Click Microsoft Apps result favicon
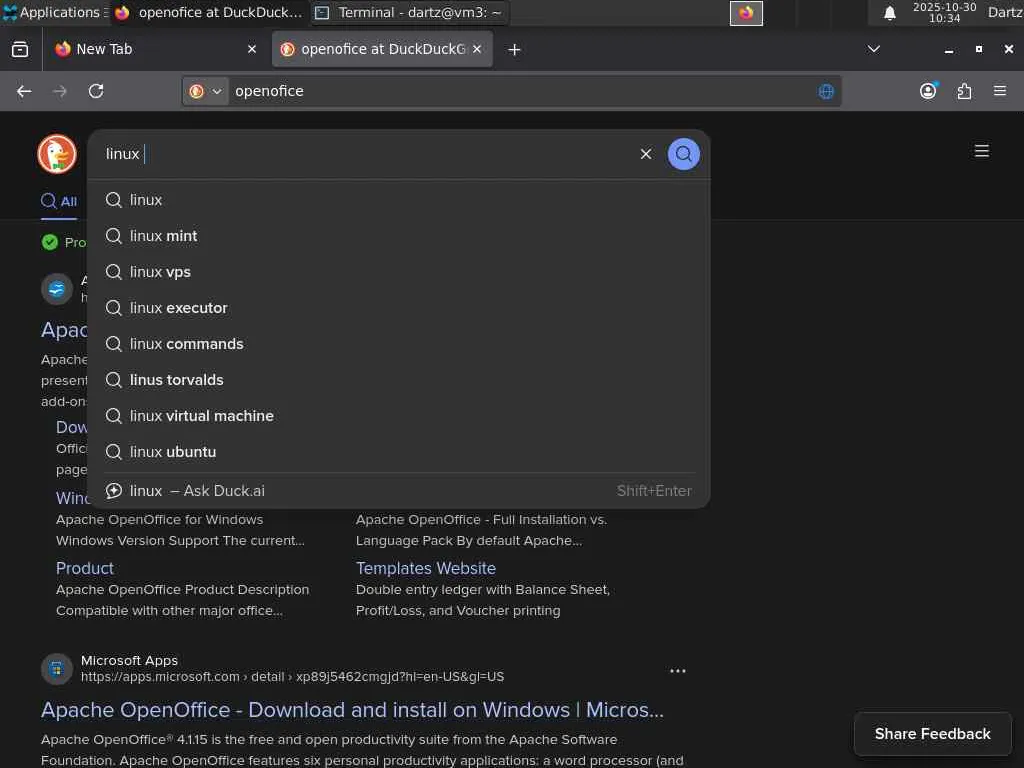Viewport: 1024px width, 768px height. 57,669
